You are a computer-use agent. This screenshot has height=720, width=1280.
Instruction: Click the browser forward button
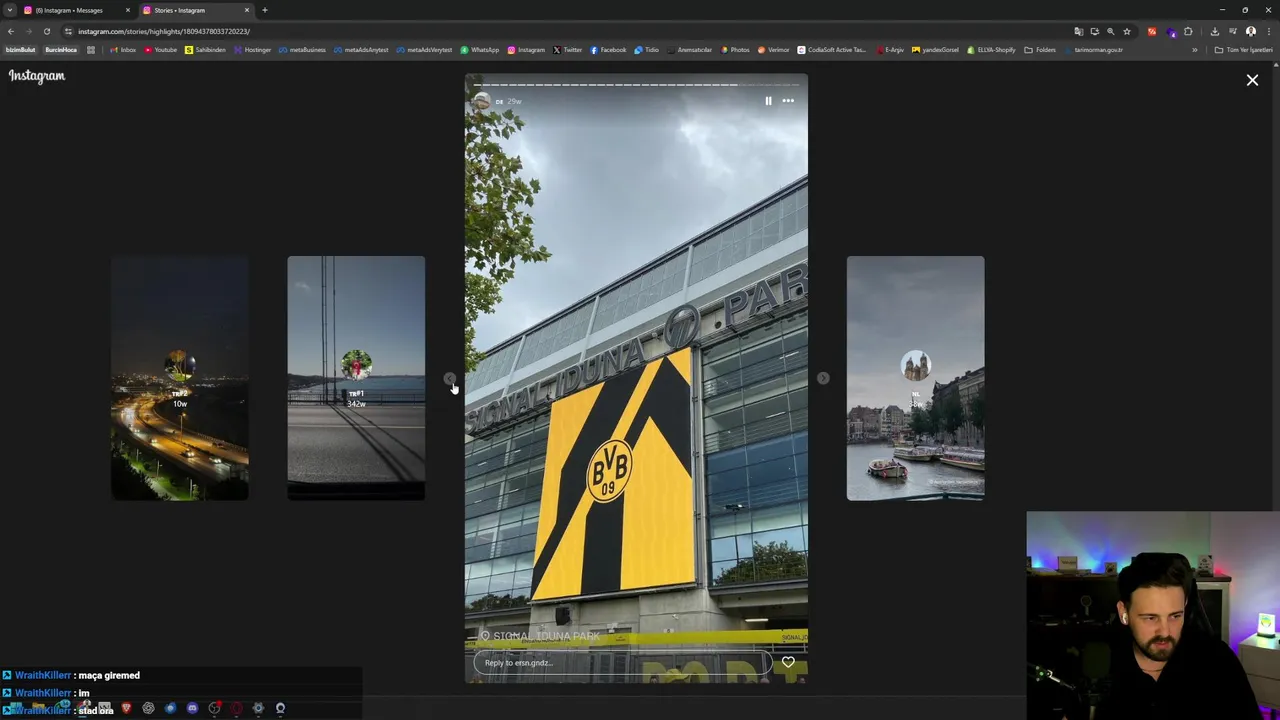29,31
